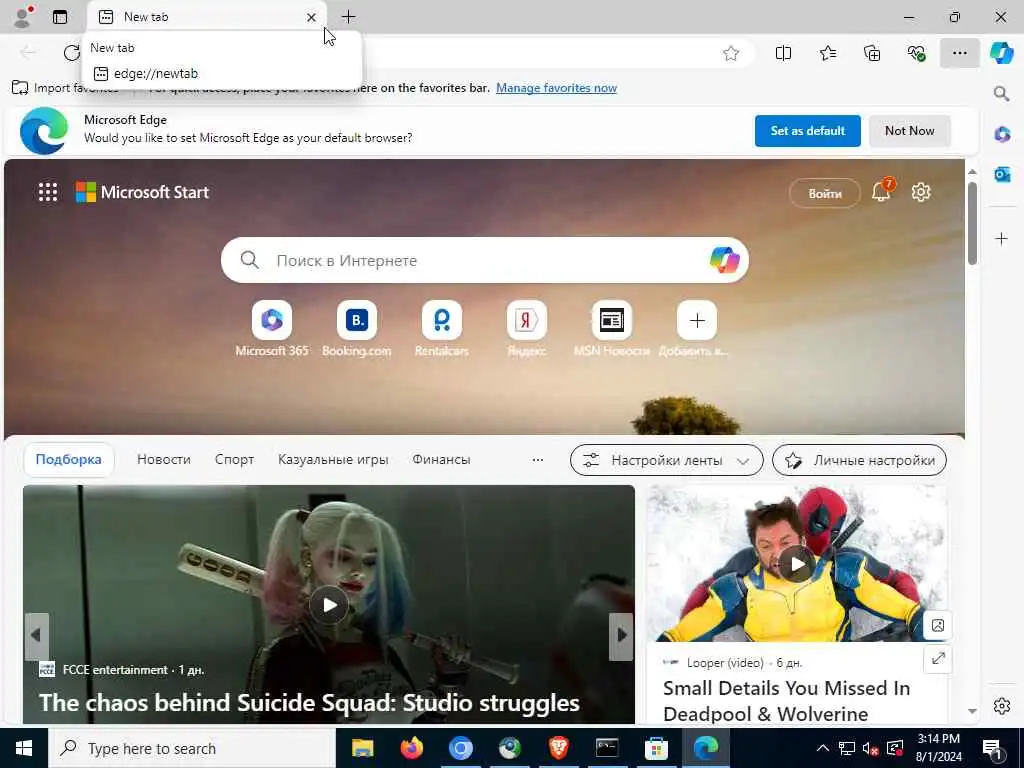Switch to Финансы tab
Image resolution: width=1024 pixels, height=768 pixels.
pyautogui.click(x=441, y=459)
